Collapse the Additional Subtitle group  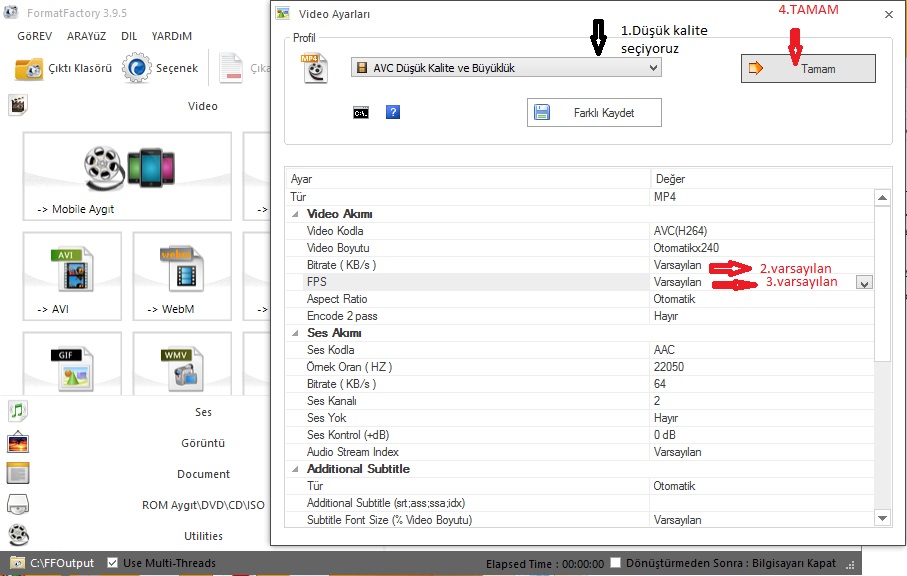pyautogui.click(x=295, y=469)
